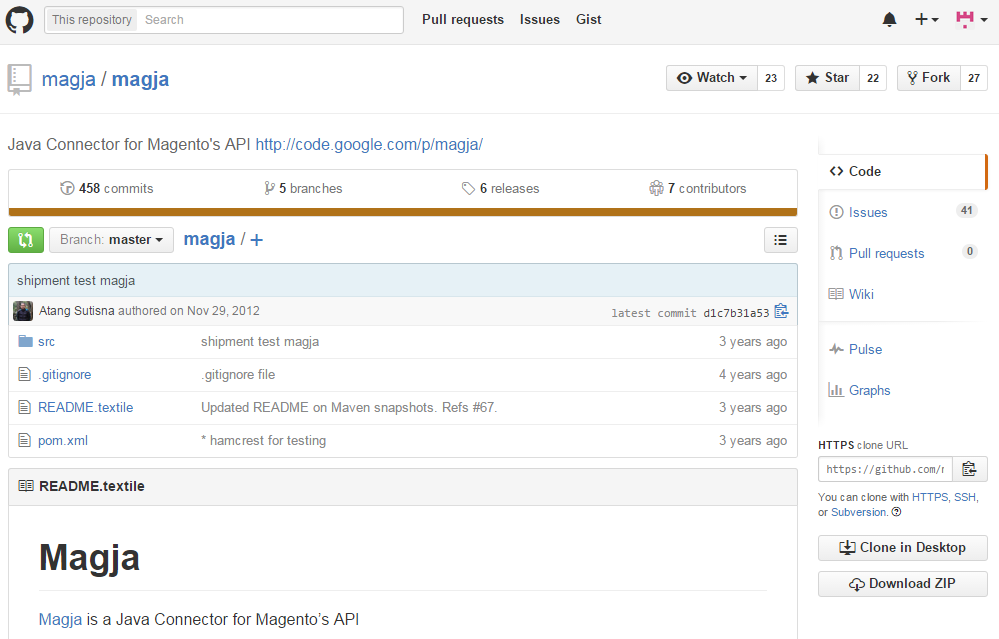Click the magja breadcrumb path link
This screenshot has width=999, height=639.
pos(209,239)
